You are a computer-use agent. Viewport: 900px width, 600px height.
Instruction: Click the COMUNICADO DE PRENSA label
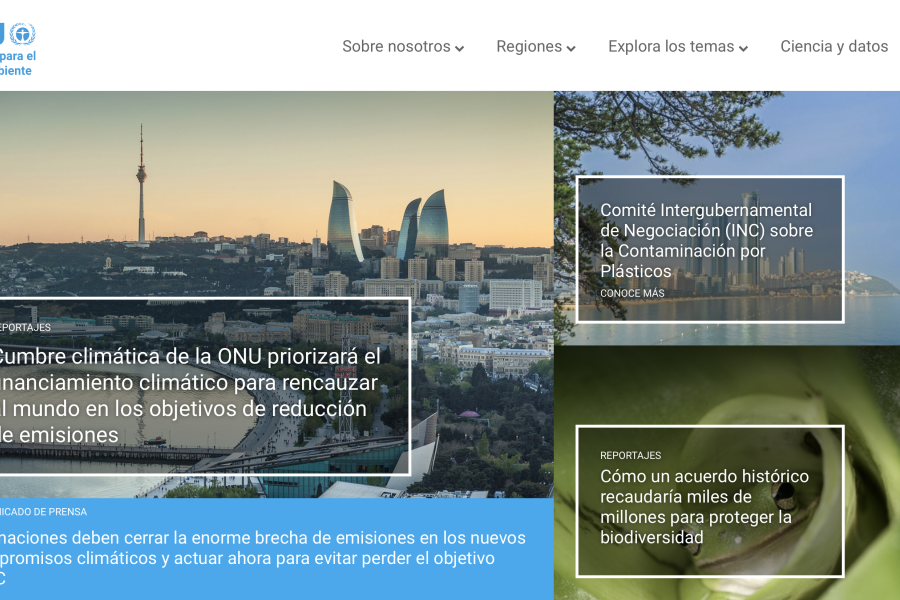[x=43, y=512]
